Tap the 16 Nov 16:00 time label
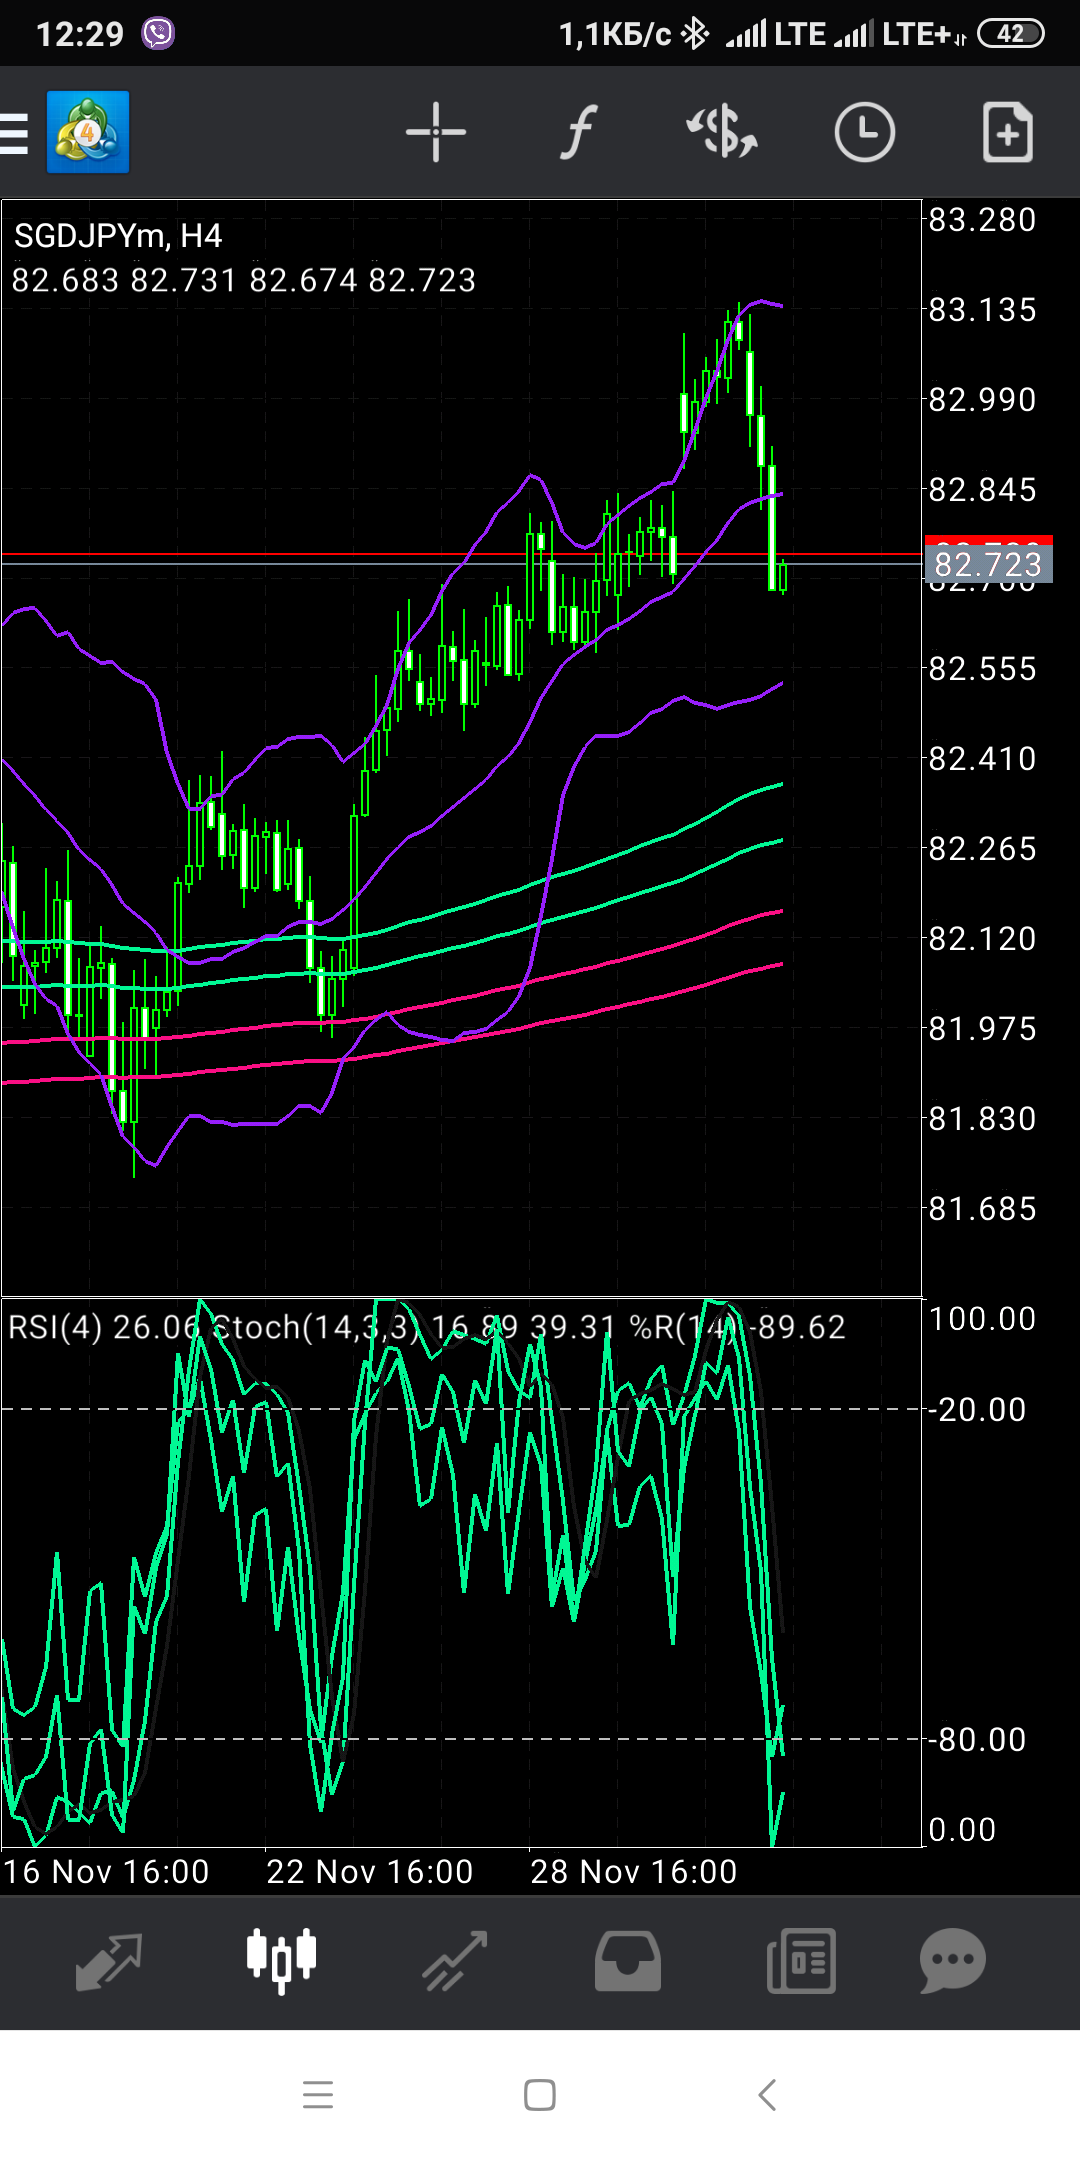This screenshot has width=1080, height=2160. pyautogui.click(x=106, y=1872)
